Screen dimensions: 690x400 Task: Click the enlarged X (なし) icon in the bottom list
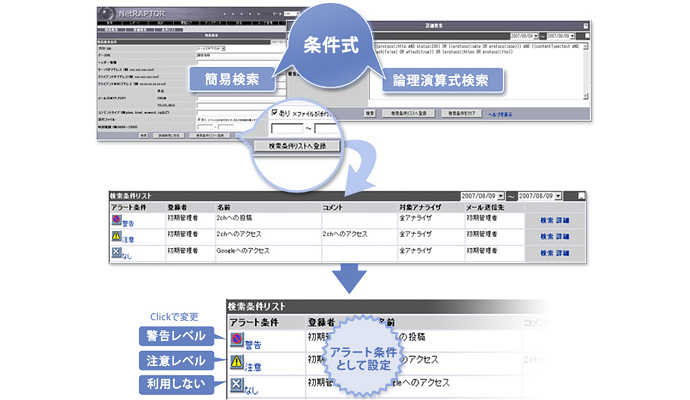tap(237, 385)
